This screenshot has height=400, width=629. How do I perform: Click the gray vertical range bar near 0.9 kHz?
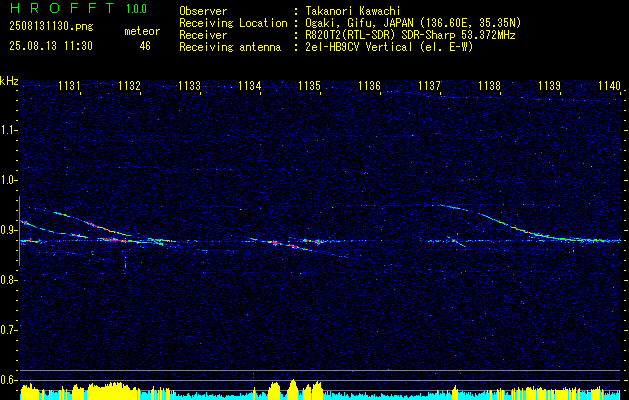point(19,231)
